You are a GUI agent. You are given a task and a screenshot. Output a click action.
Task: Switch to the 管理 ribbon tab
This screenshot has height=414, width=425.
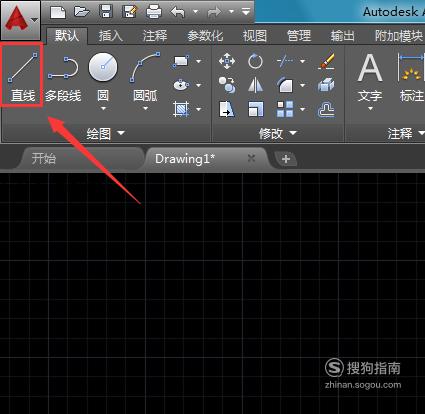pyautogui.click(x=299, y=35)
